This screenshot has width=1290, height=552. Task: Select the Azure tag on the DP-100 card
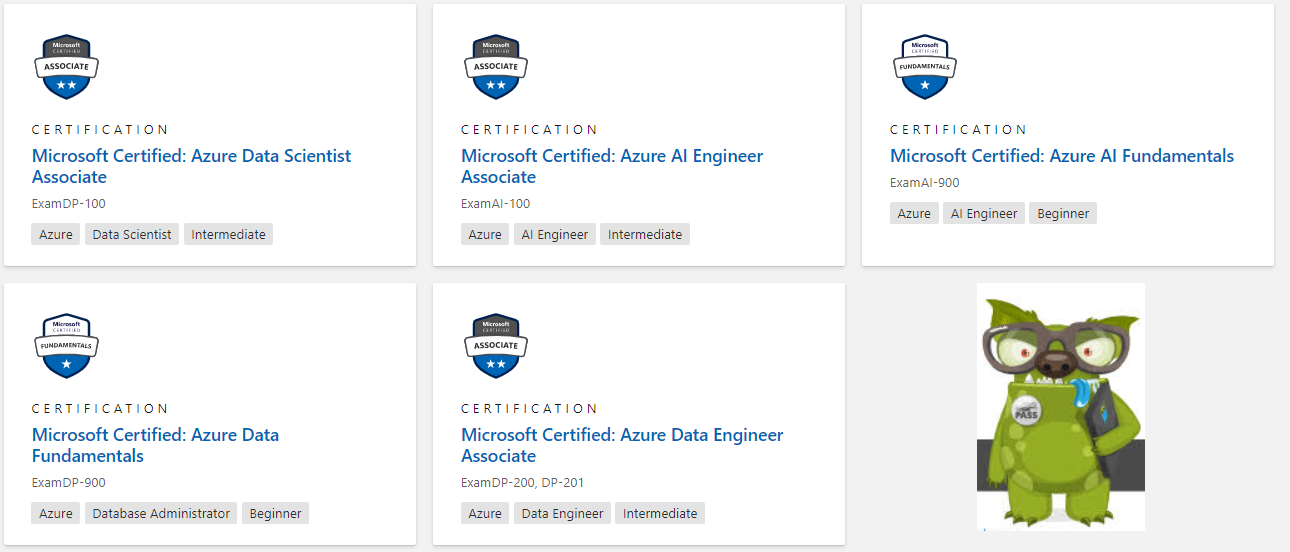tap(56, 234)
